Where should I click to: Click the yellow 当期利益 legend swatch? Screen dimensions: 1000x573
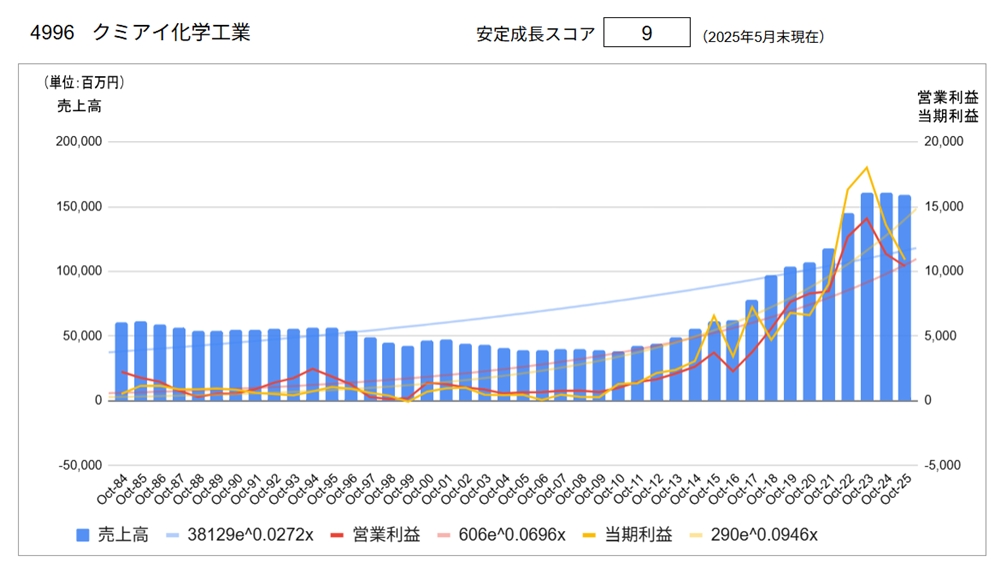590,535
